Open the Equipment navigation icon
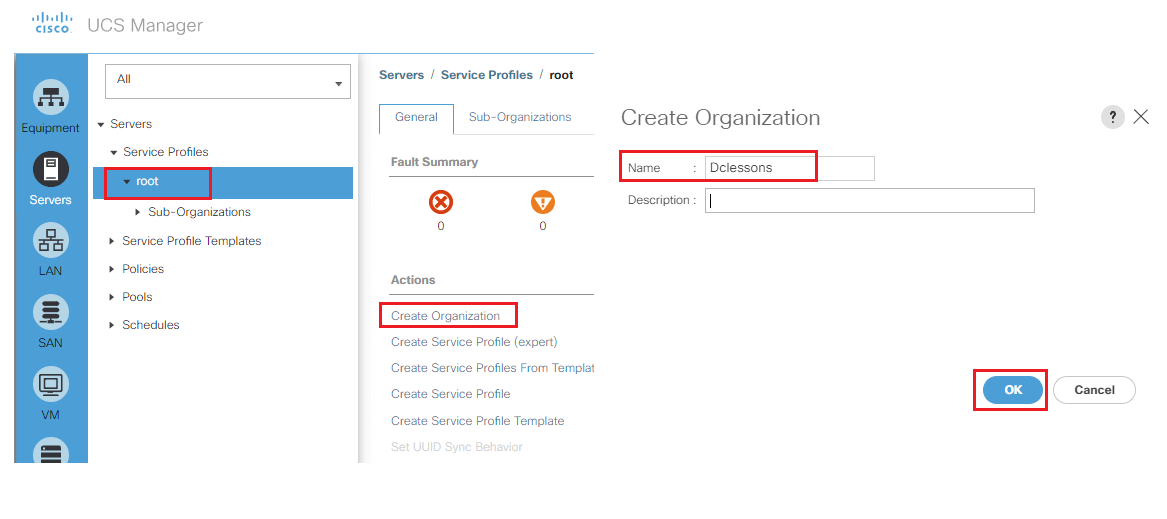The image size is (1167, 519). (x=51, y=97)
